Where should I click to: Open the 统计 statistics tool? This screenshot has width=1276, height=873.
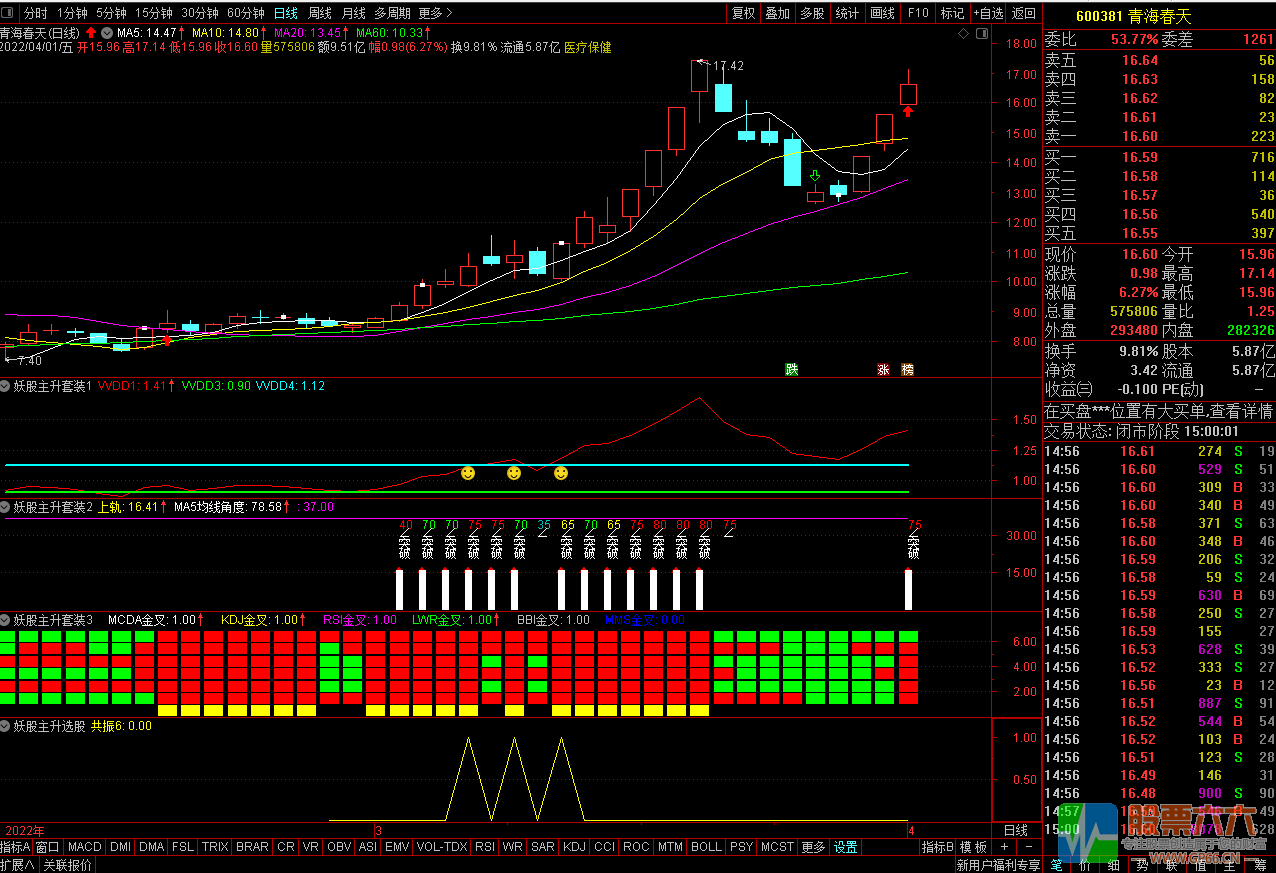847,13
